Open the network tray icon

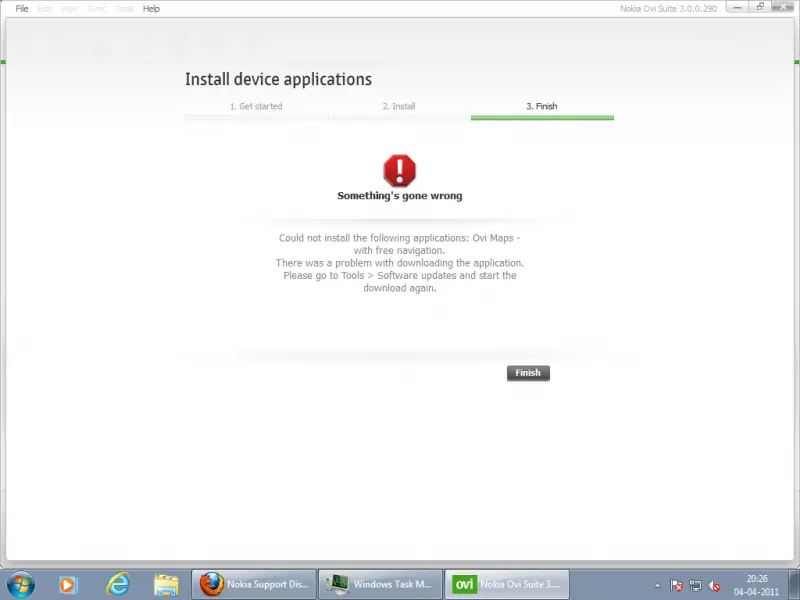pos(695,586)
